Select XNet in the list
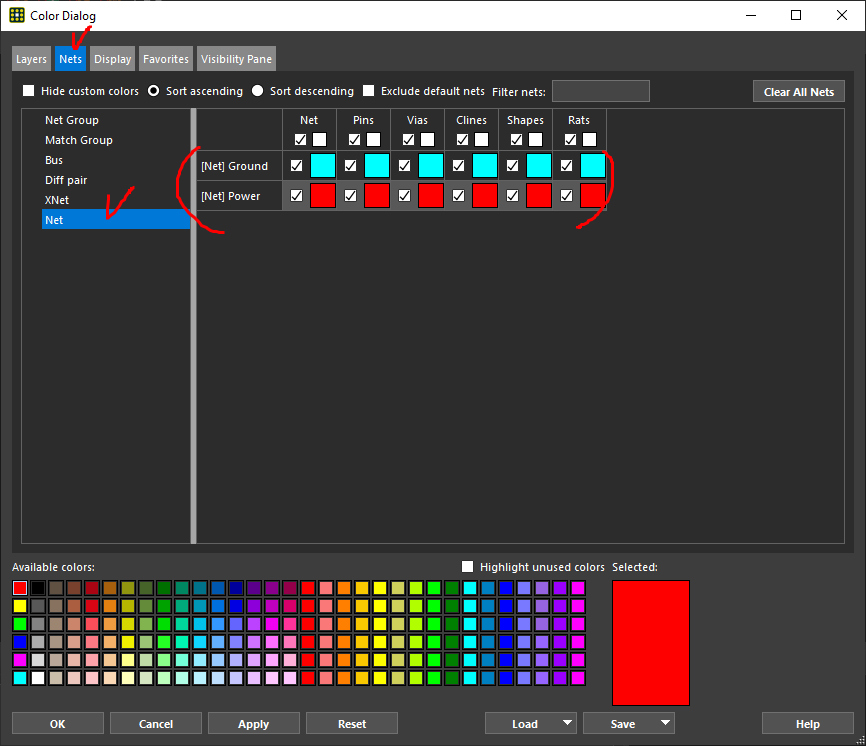The width and height of the screenshot is (866, 746). (57, 200)
